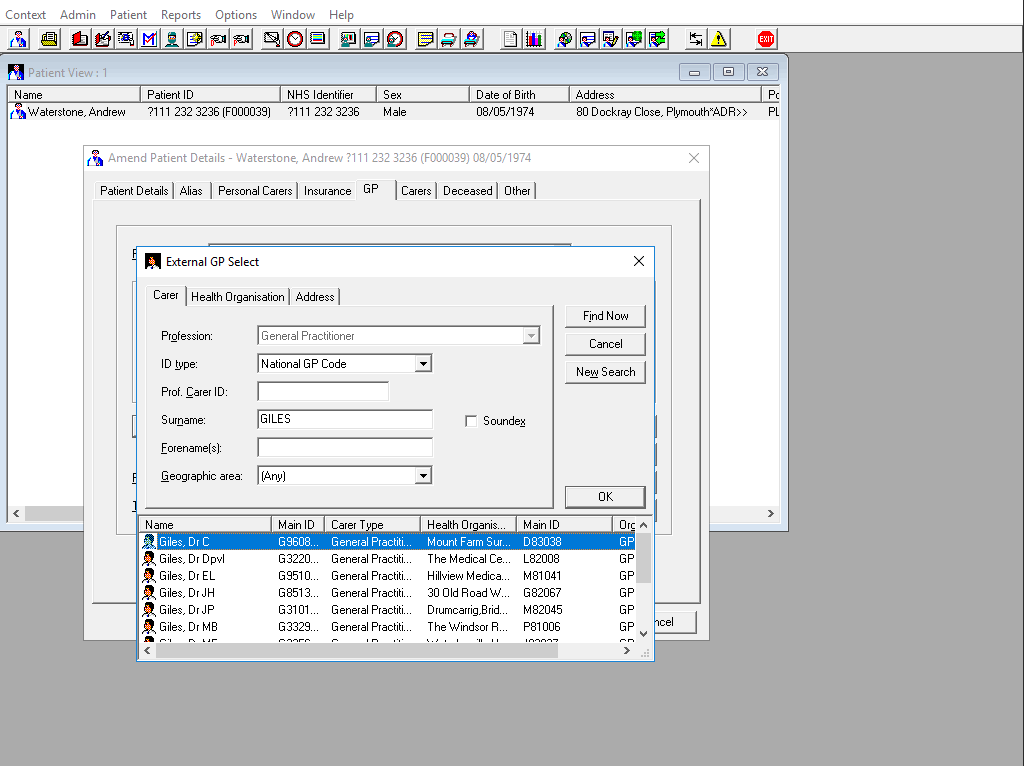Open the ID type dropdown

point(423,364)
